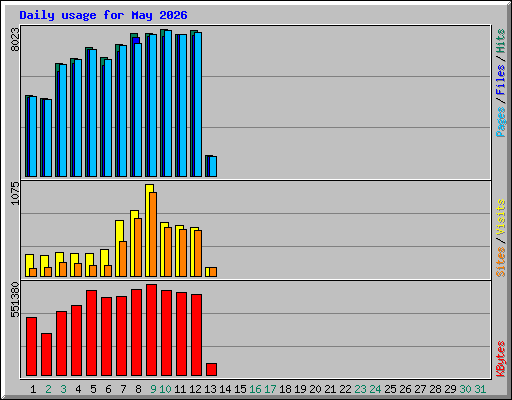Screen dimensions: 512x400
Task: Click day 23 on the x-axis
Action: pos(360,389)
